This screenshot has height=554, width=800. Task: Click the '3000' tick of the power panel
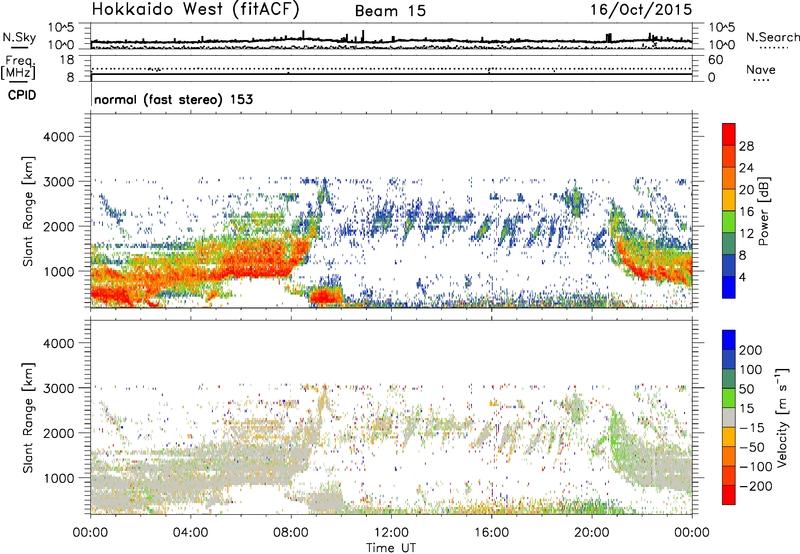(59, 182)
